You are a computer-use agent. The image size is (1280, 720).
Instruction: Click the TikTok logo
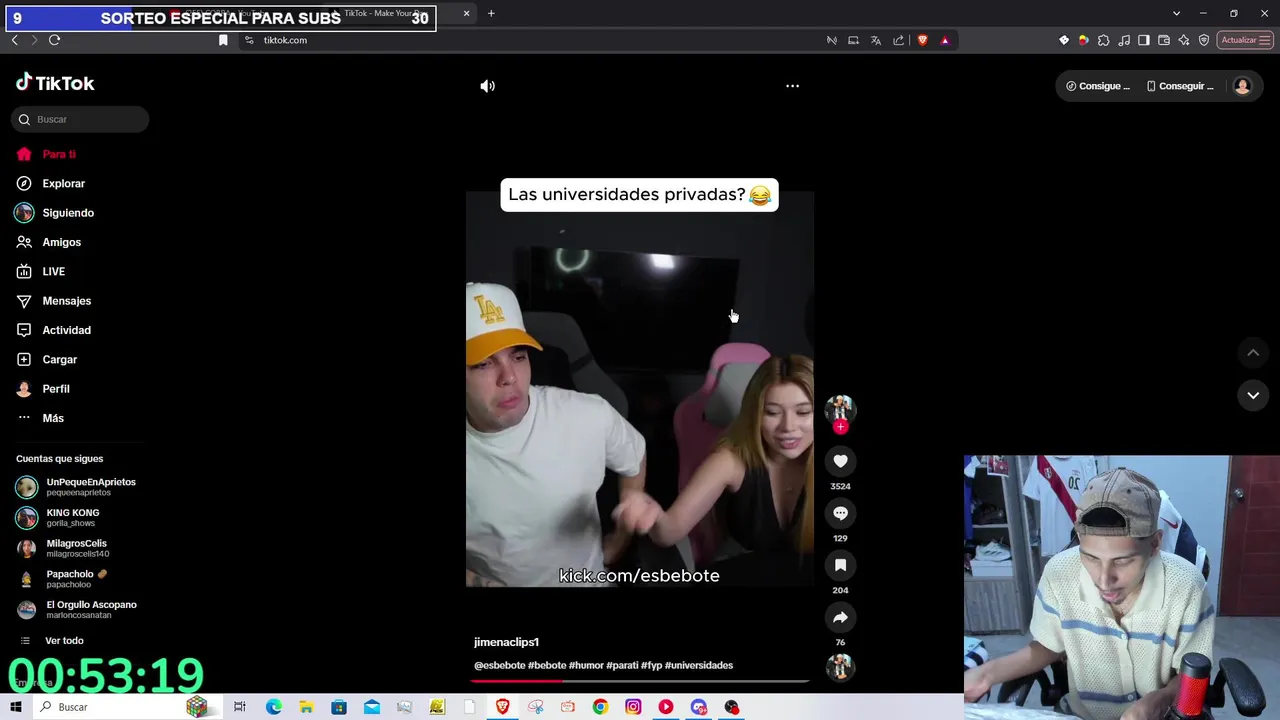click(55, 83)
